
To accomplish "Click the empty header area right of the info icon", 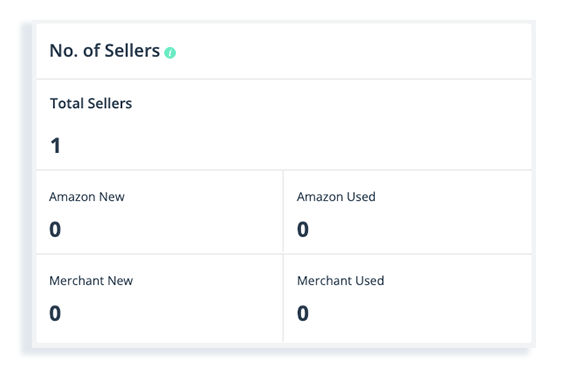I will [354, 51].
